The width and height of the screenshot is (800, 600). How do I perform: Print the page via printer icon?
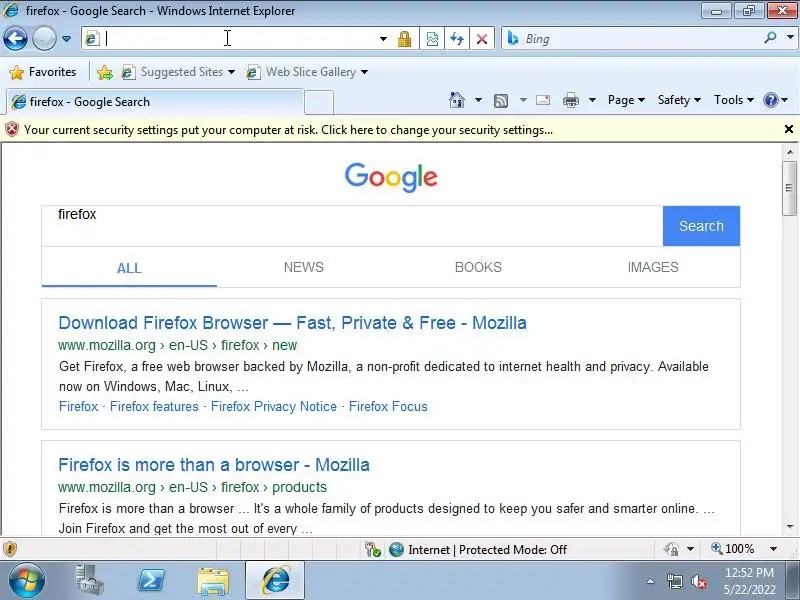(x=570, y=100)
